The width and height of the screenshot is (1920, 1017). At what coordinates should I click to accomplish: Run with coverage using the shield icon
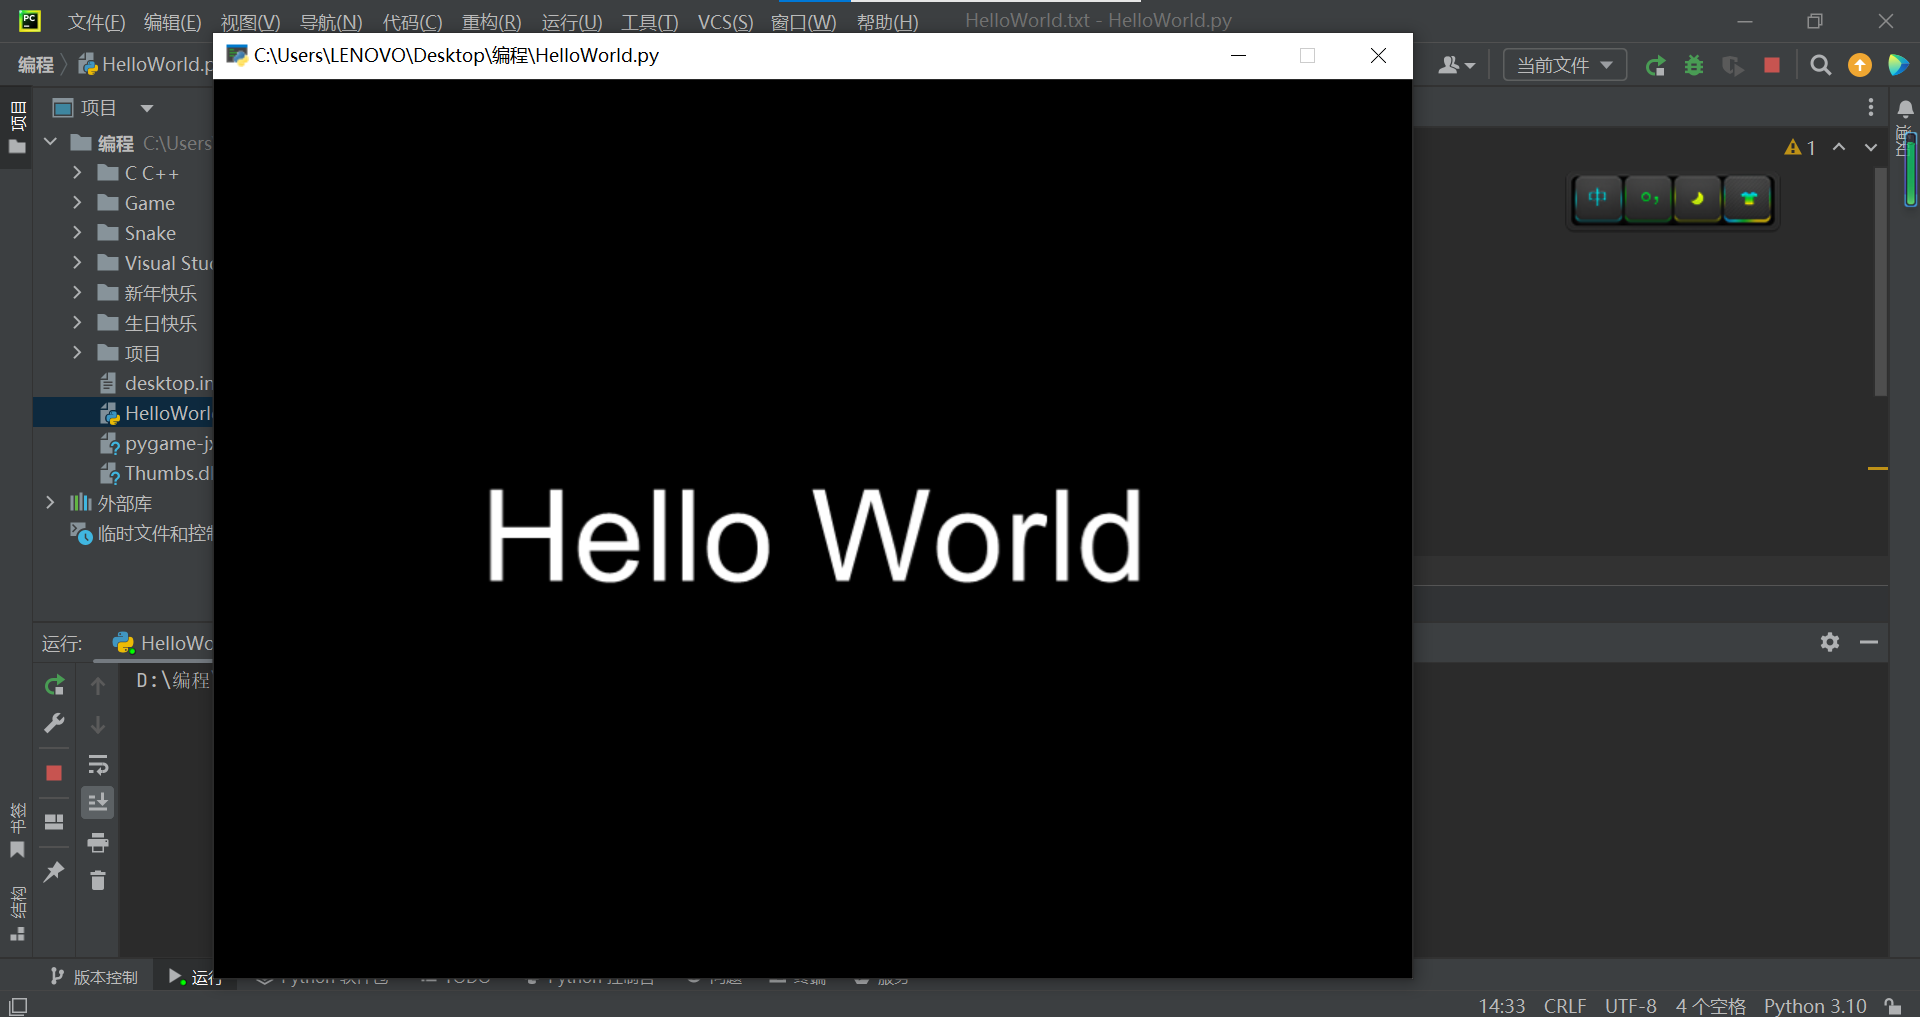click(x=1733, y=65)
